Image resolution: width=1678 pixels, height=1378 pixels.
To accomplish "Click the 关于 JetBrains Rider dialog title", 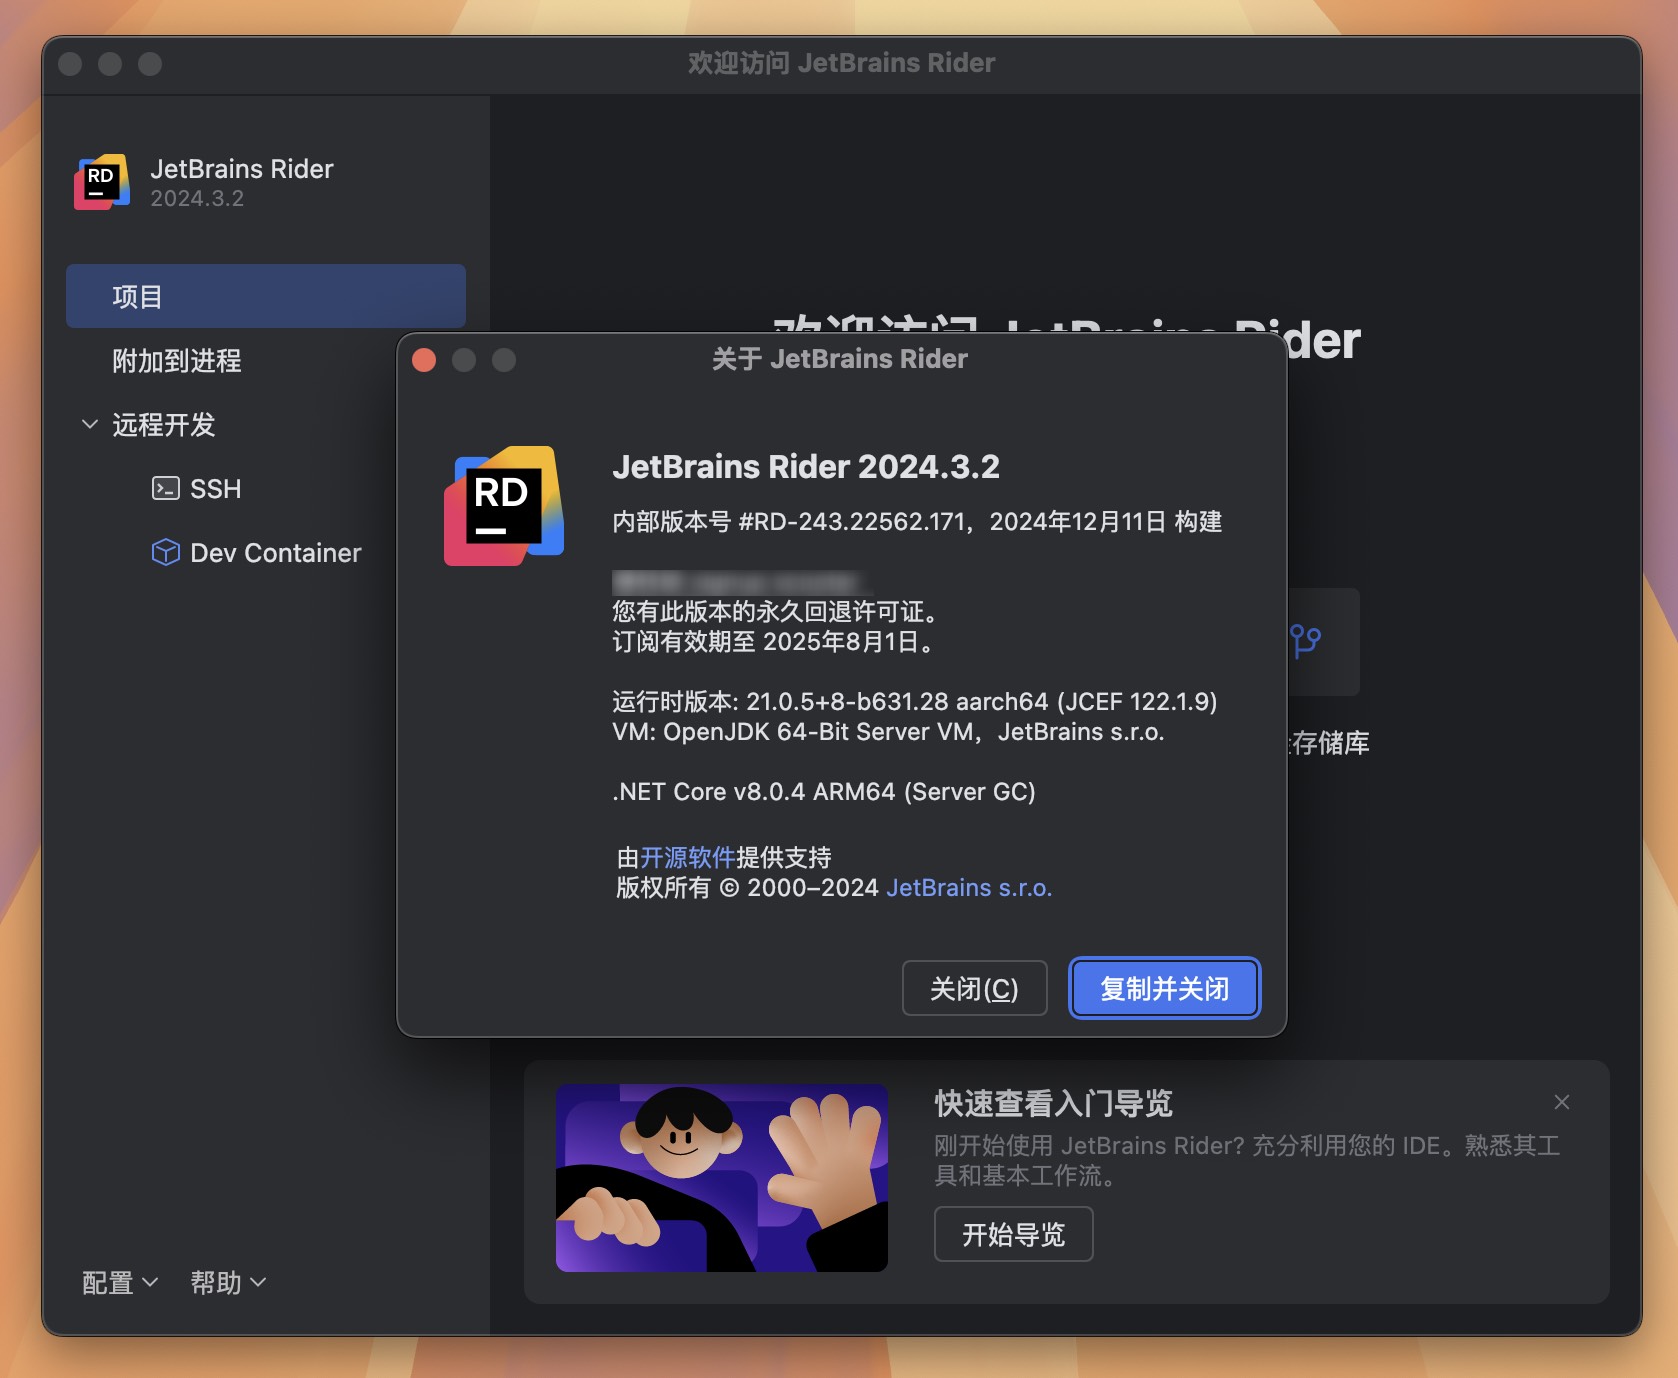I will click(x=840, y=359).
